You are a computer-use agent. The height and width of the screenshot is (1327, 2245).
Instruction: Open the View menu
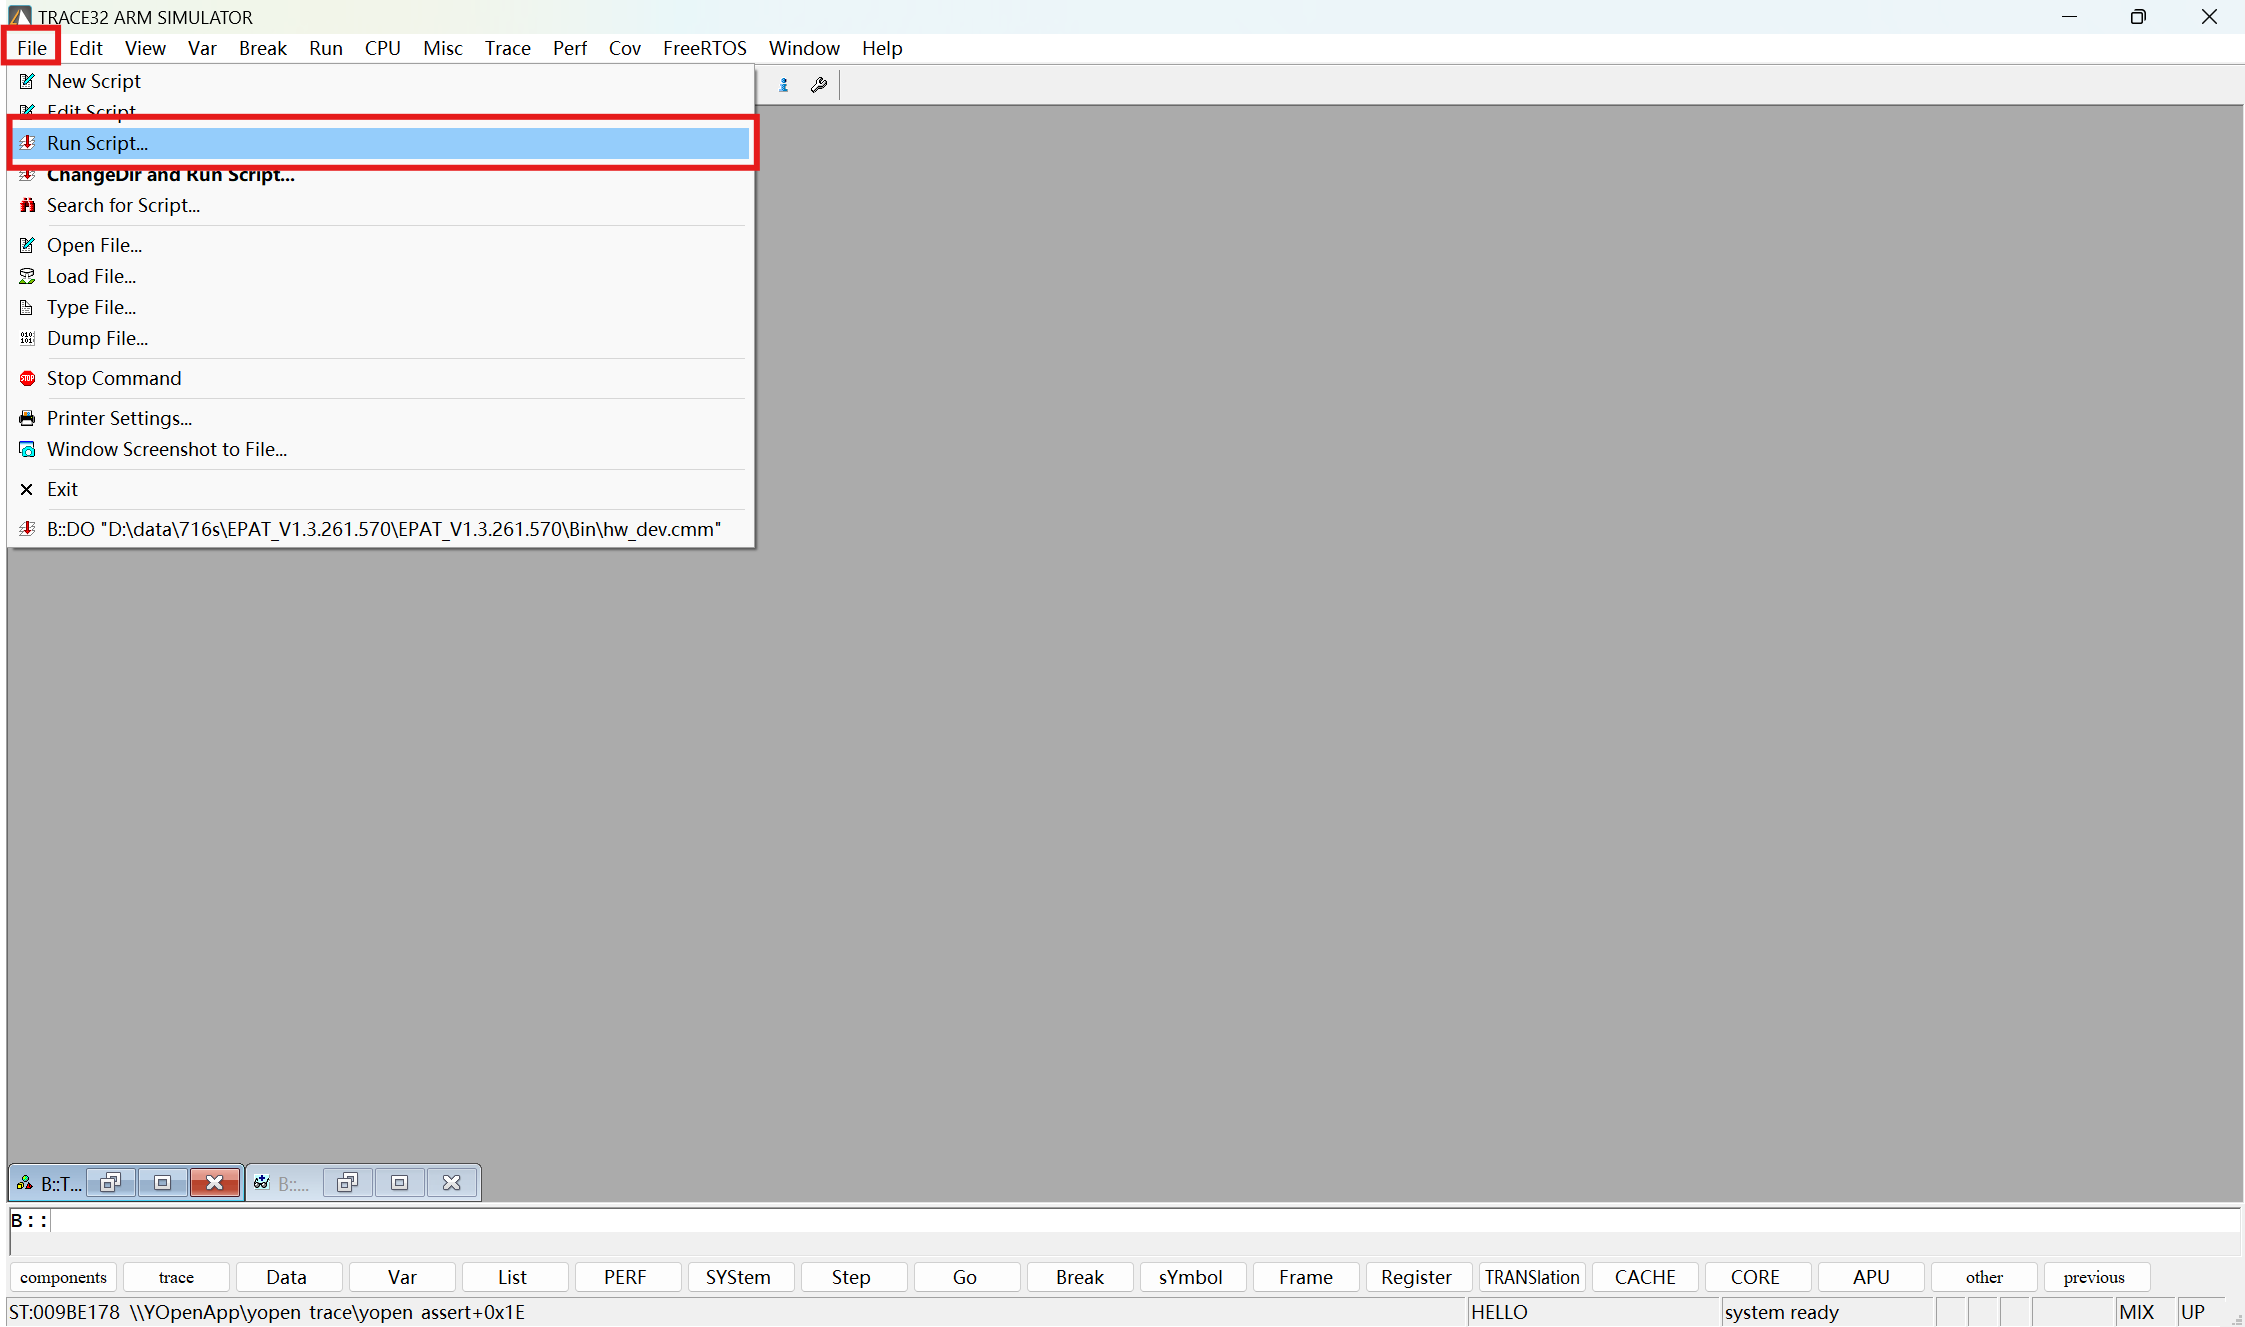(x=145, y=48)
